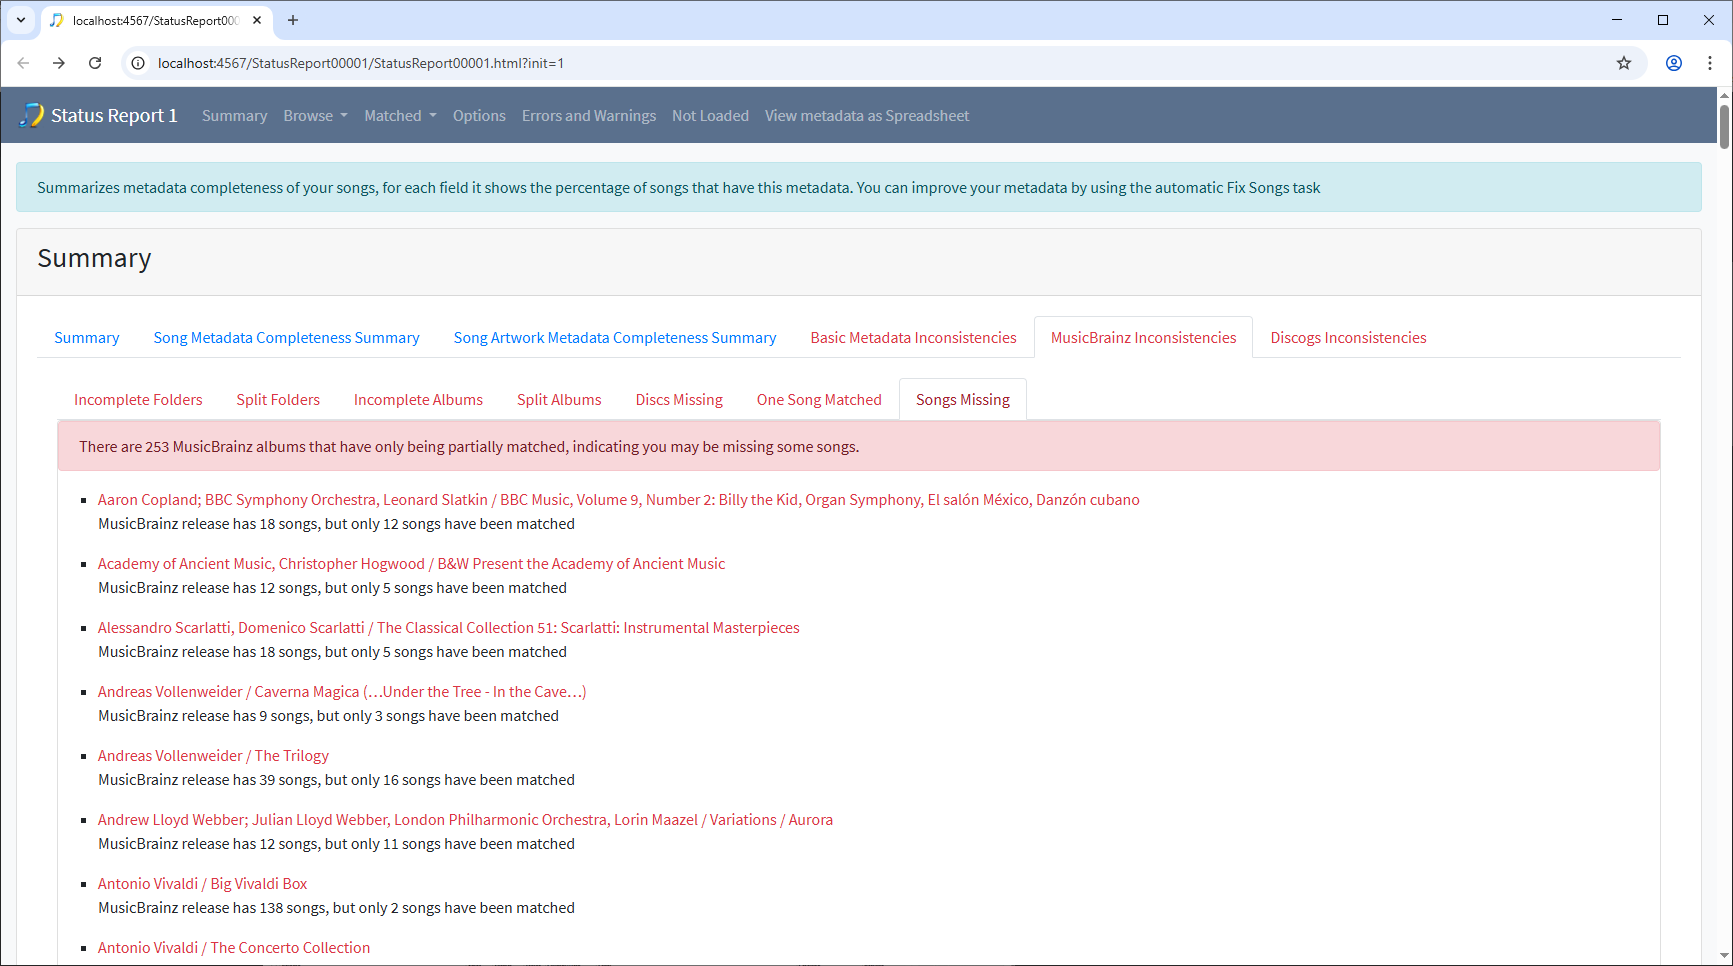The width and height of the screenshot is (1733, 966).
Task: Open the Split Albums sub-tab
Action: 559,400
